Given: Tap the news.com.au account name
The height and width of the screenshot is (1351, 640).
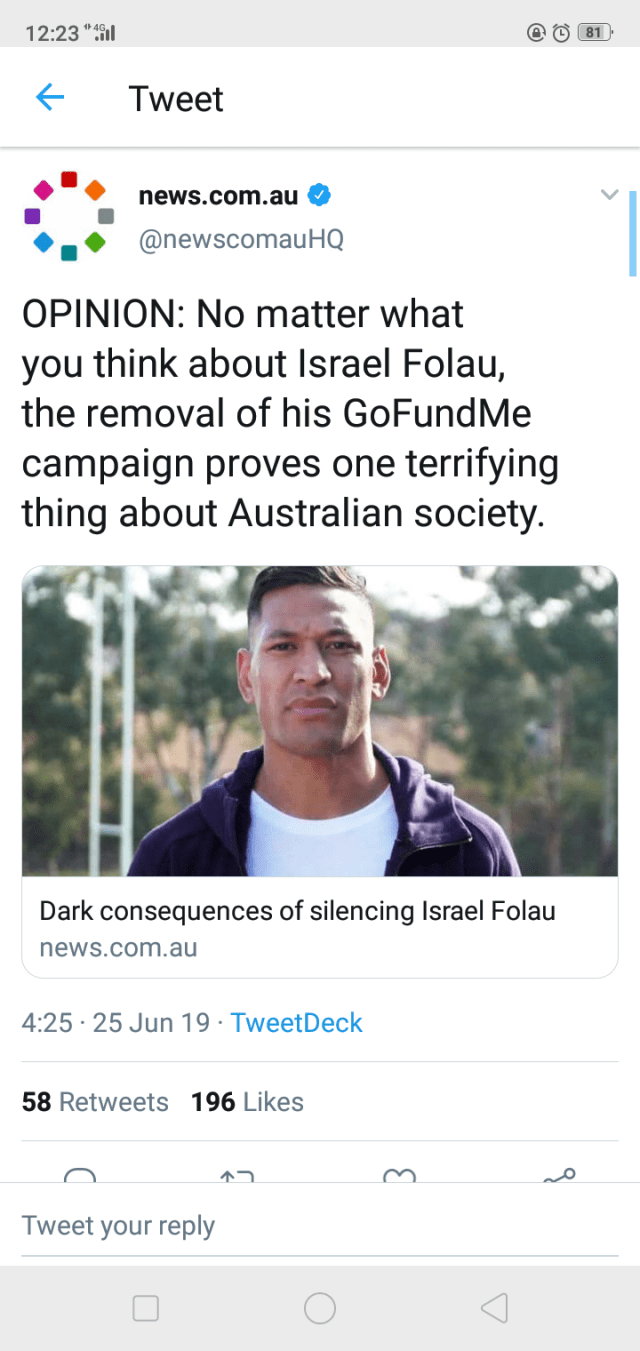Looking at the screenshot, I should coord(218,195).
